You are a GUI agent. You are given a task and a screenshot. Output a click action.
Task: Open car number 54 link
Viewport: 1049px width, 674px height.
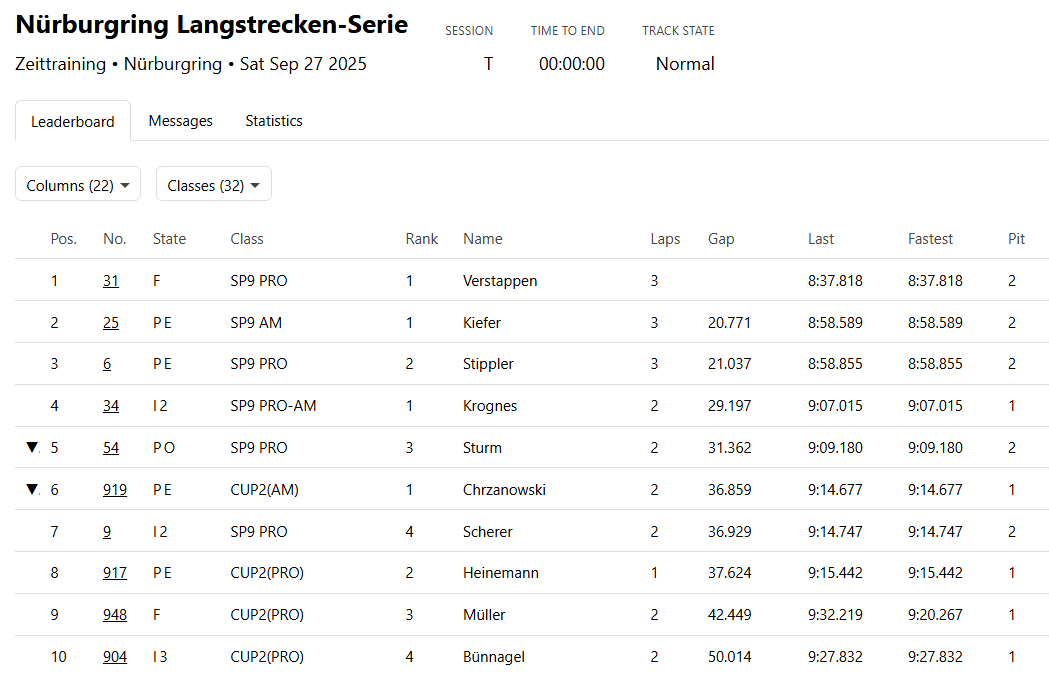tap(111, 448)
